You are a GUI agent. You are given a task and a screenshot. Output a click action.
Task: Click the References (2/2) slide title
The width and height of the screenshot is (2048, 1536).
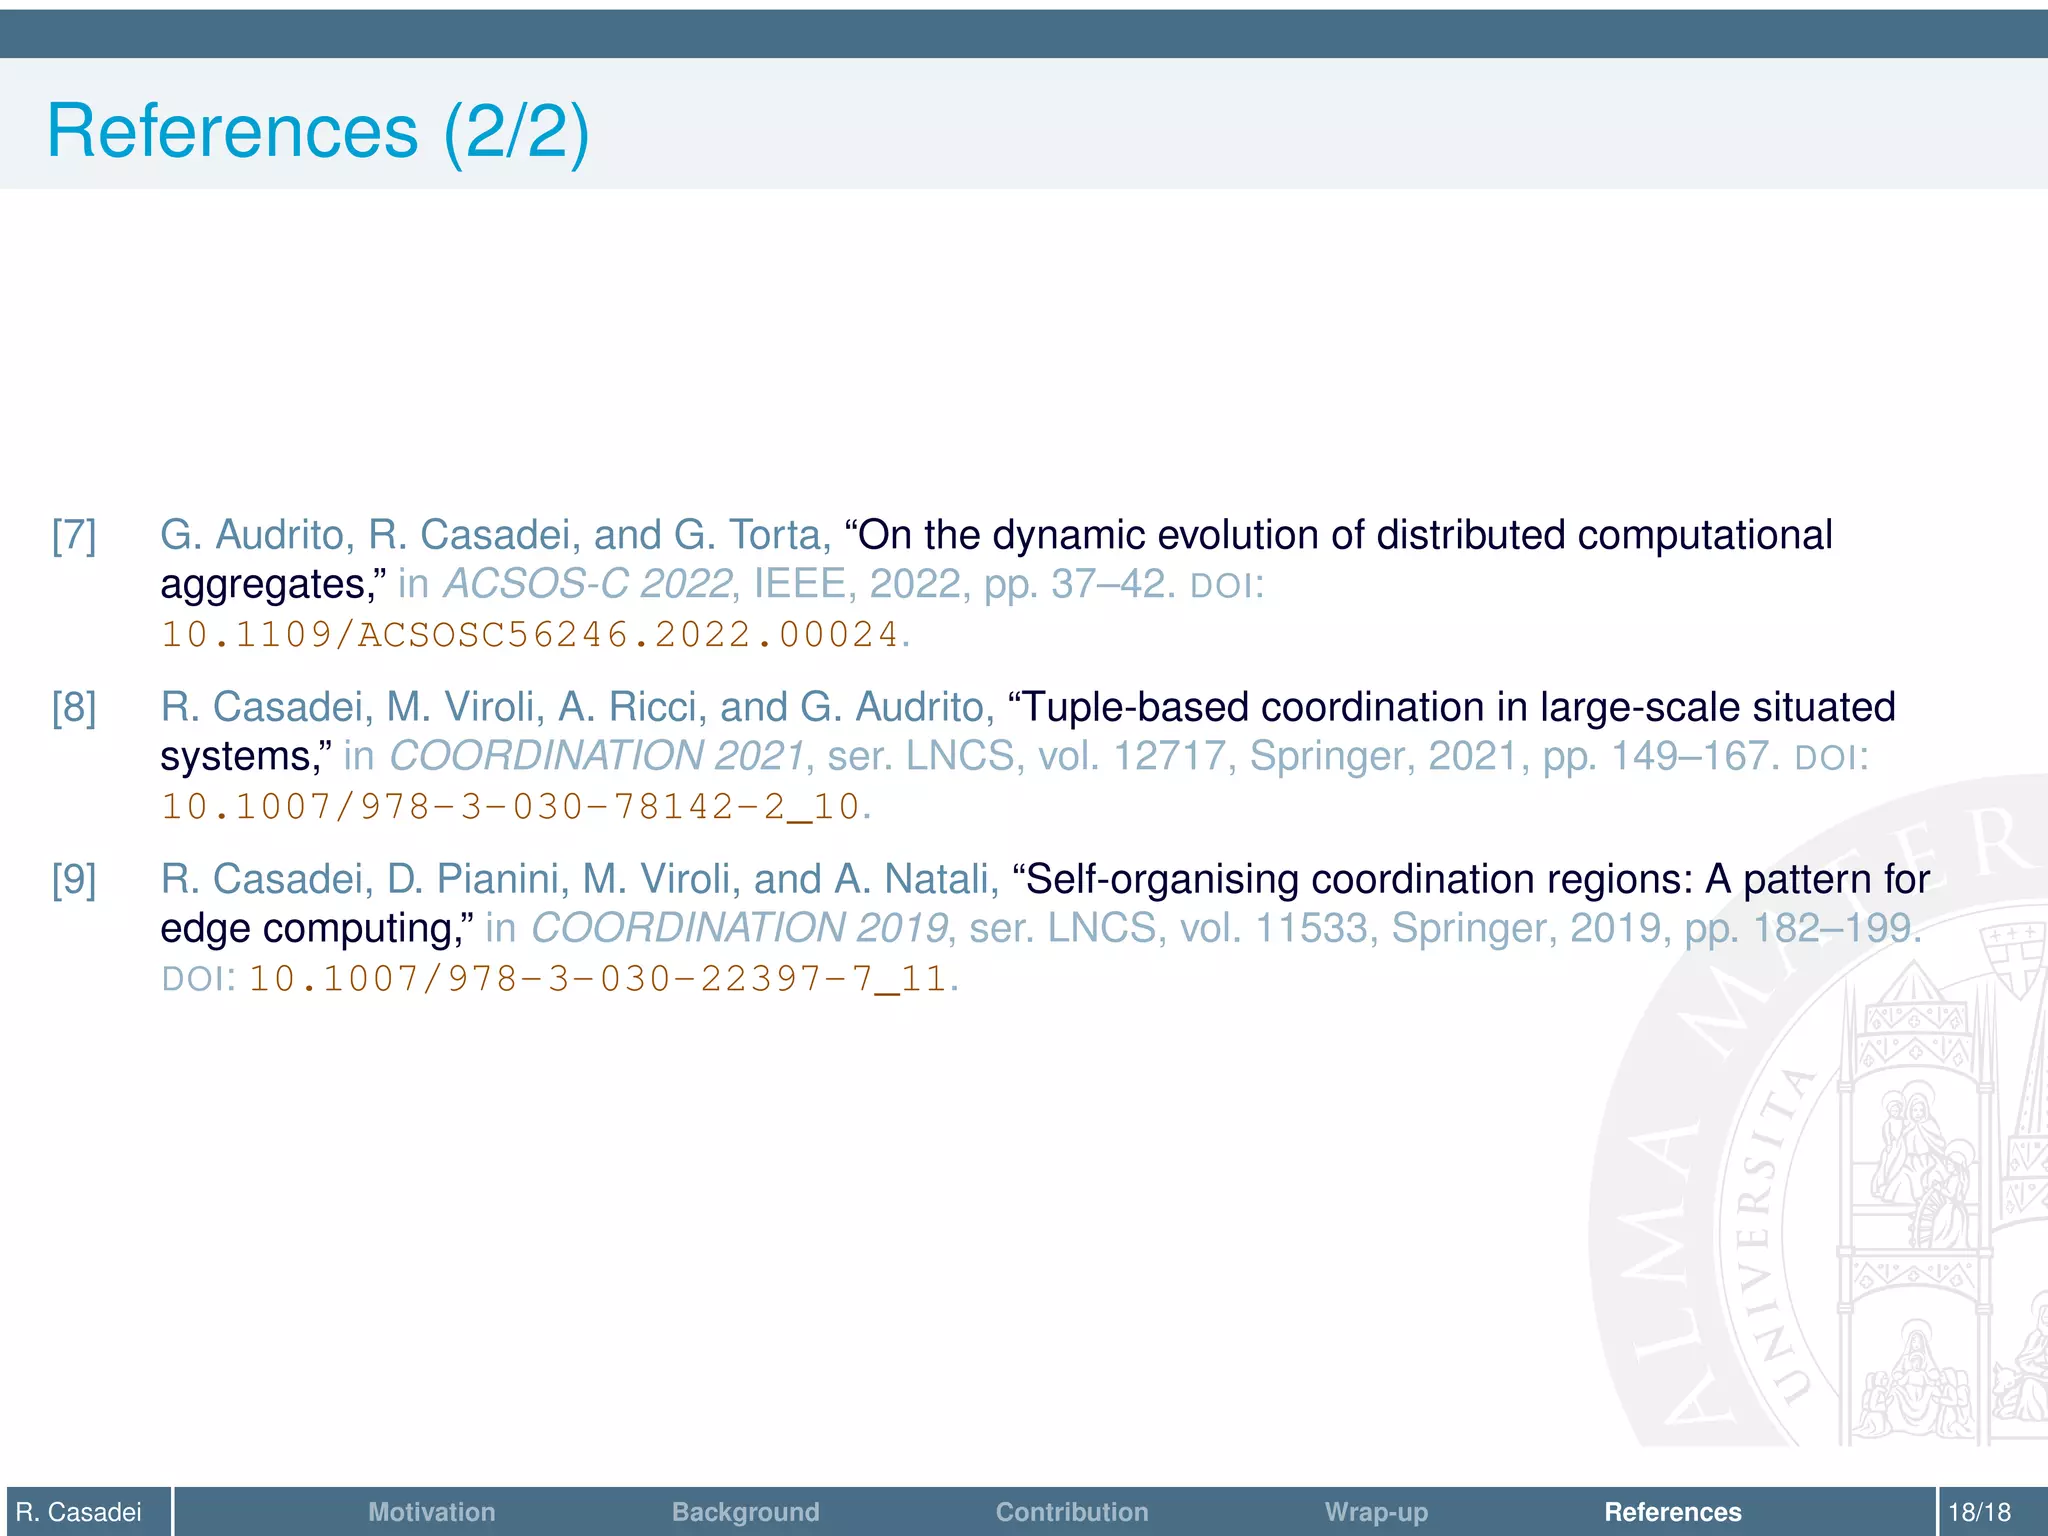coord(318,131)
